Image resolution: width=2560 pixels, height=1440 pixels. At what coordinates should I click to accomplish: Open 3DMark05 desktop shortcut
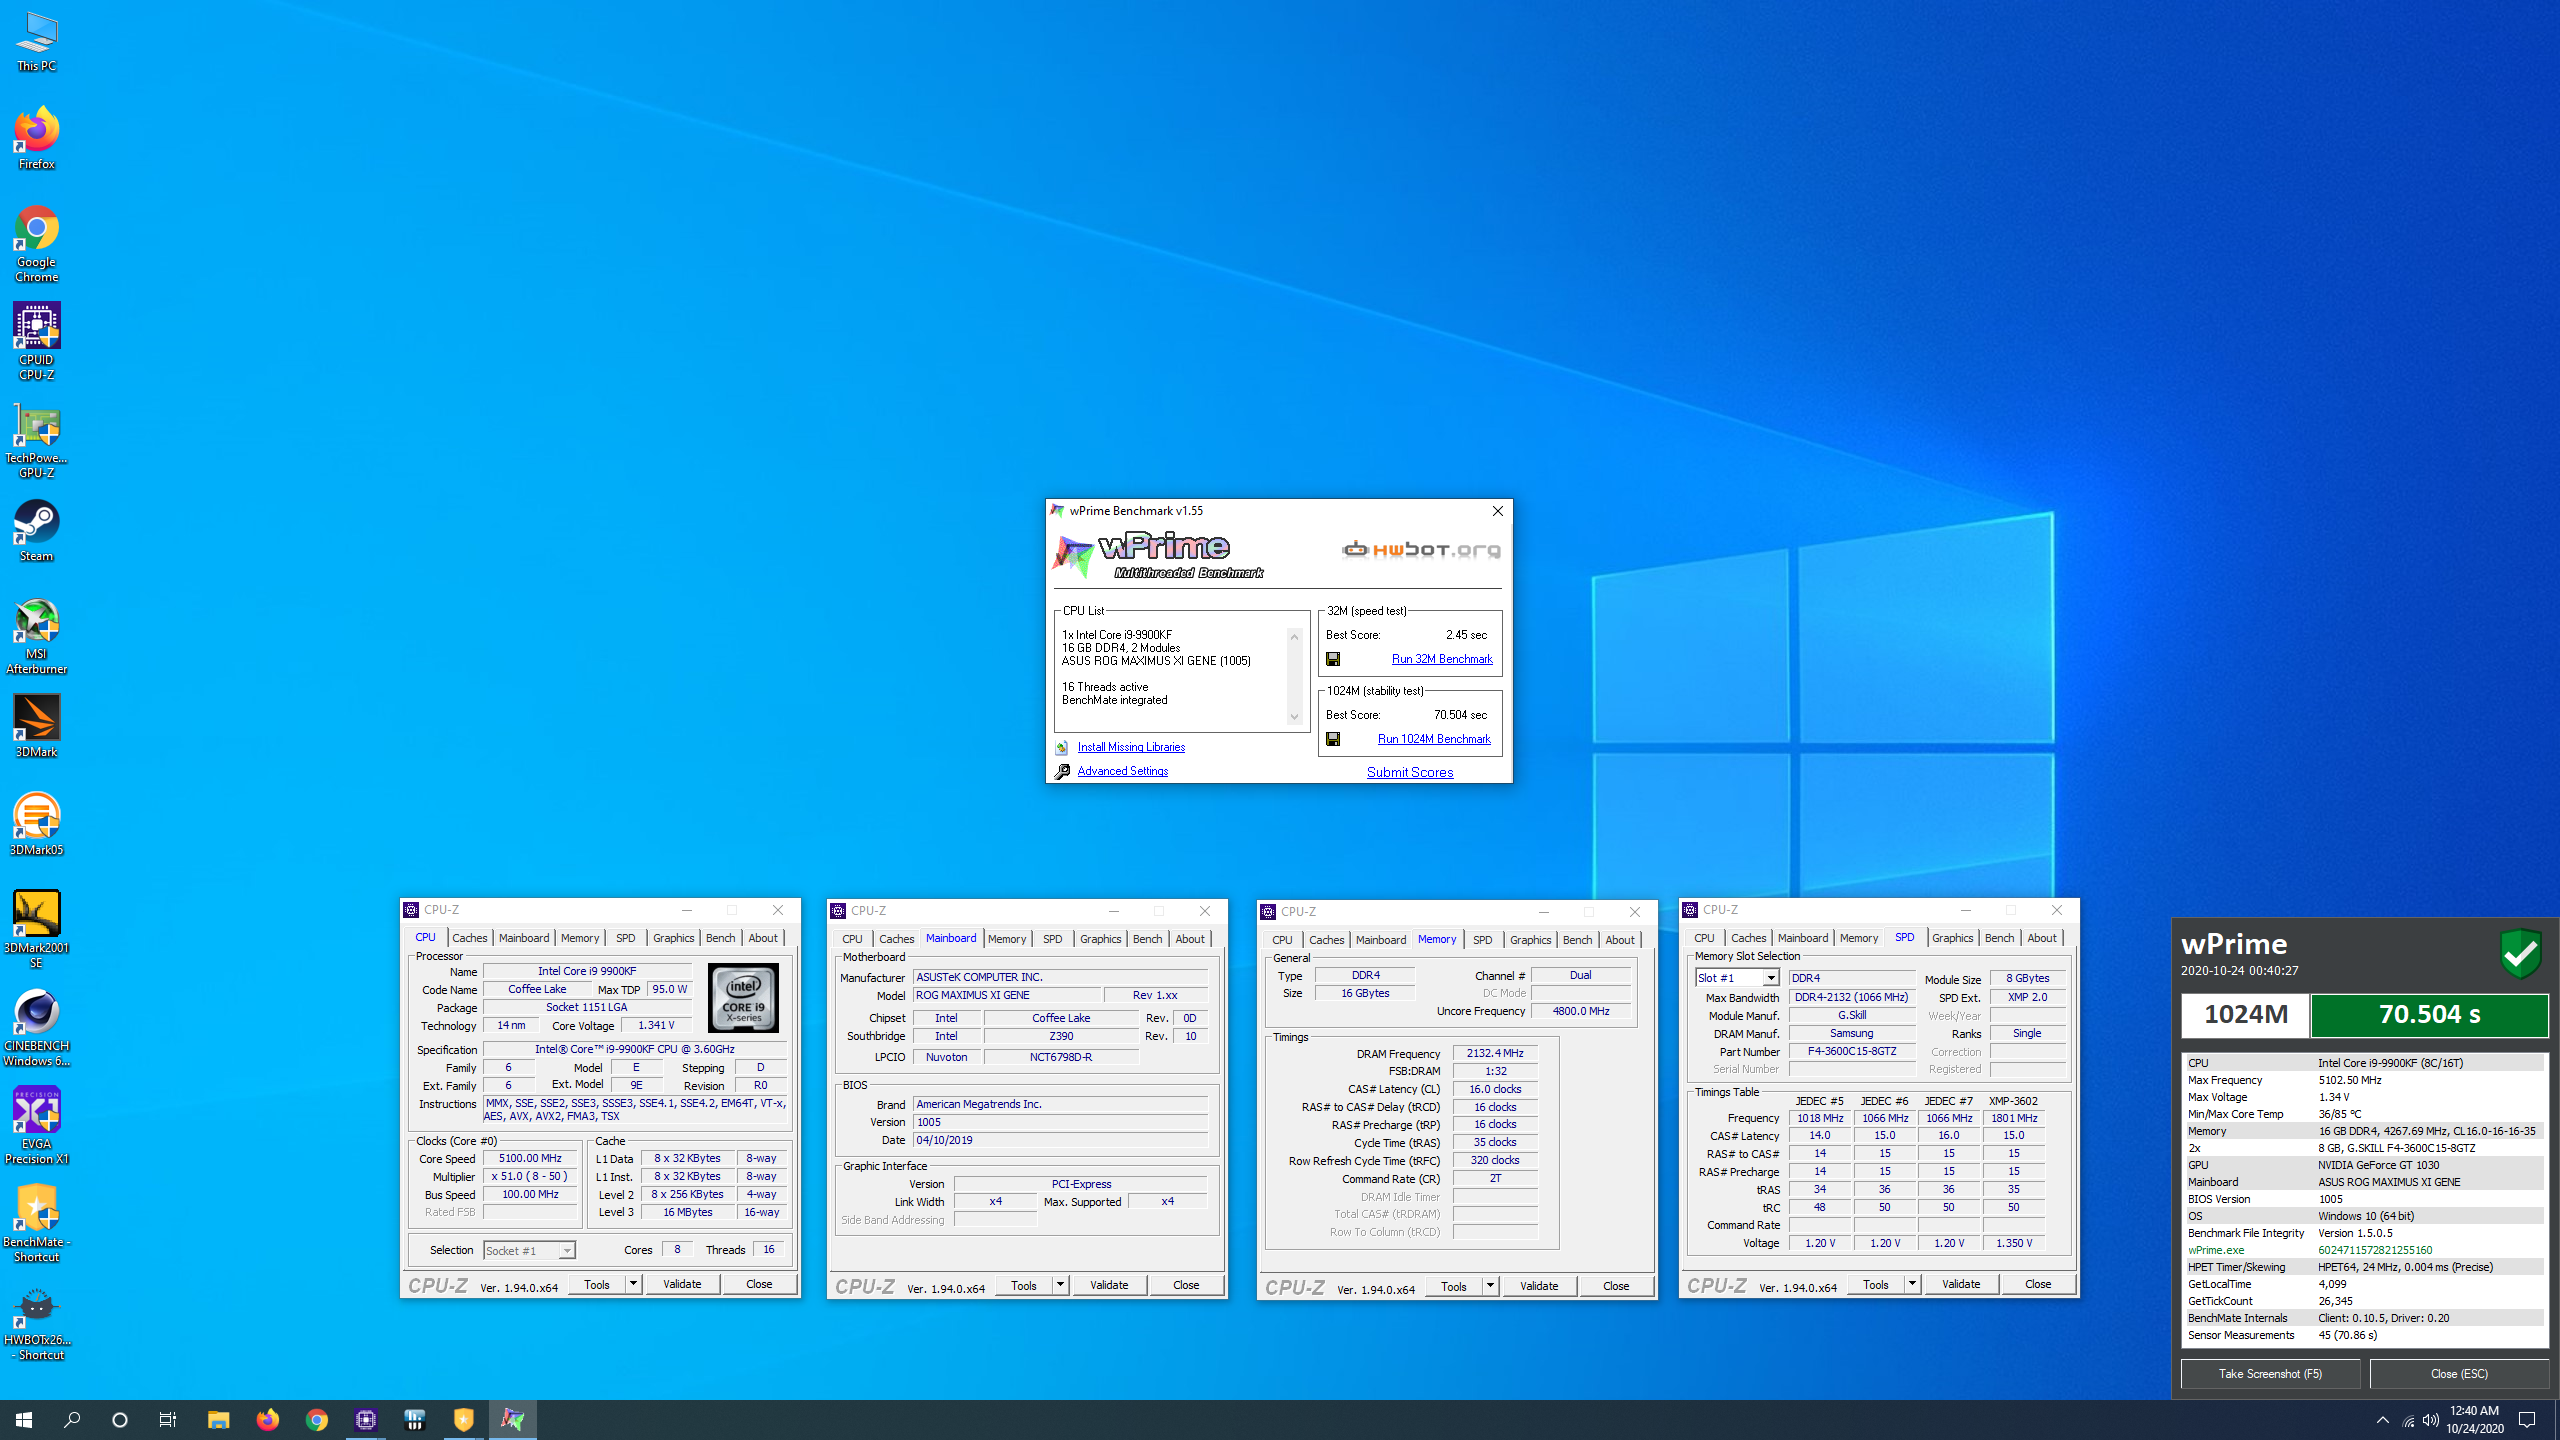pos(36,825)
